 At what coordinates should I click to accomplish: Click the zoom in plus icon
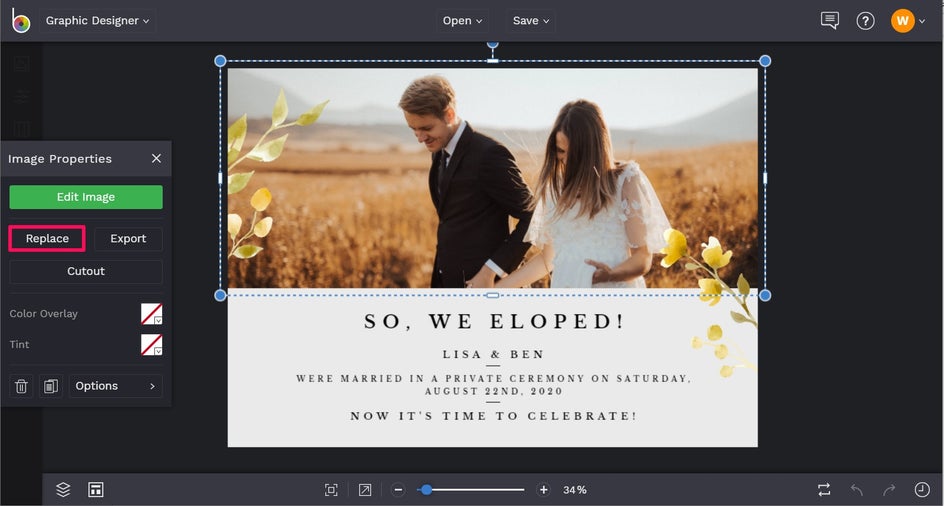(x=543, y=490)
